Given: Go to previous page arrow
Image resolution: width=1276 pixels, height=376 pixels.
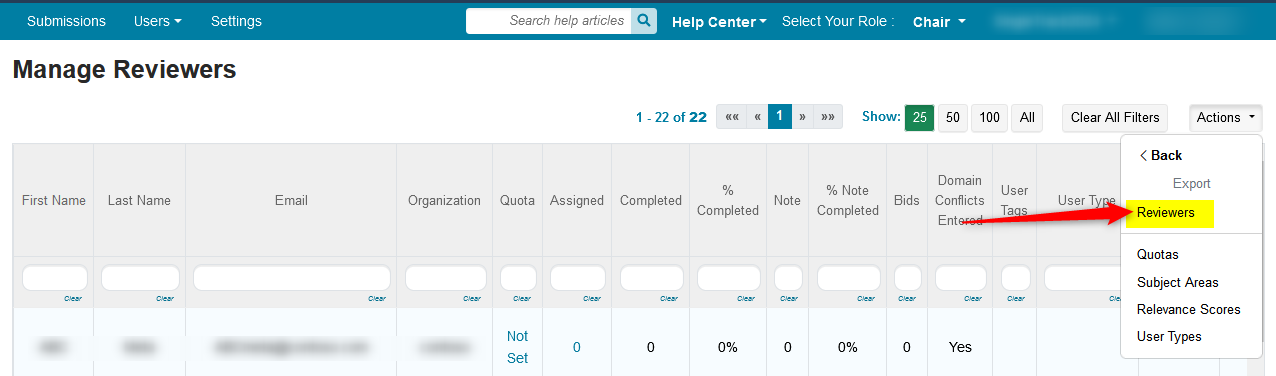Looking at the screenshot, I should (x=757, y=117).
